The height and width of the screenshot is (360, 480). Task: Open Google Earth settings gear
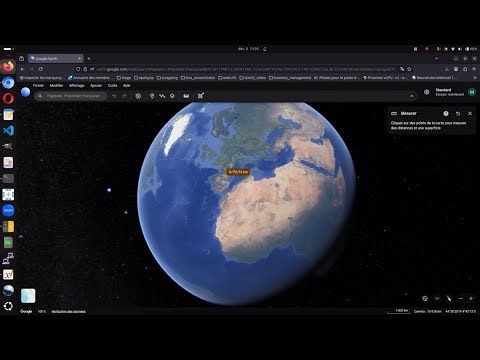point(427,92)
